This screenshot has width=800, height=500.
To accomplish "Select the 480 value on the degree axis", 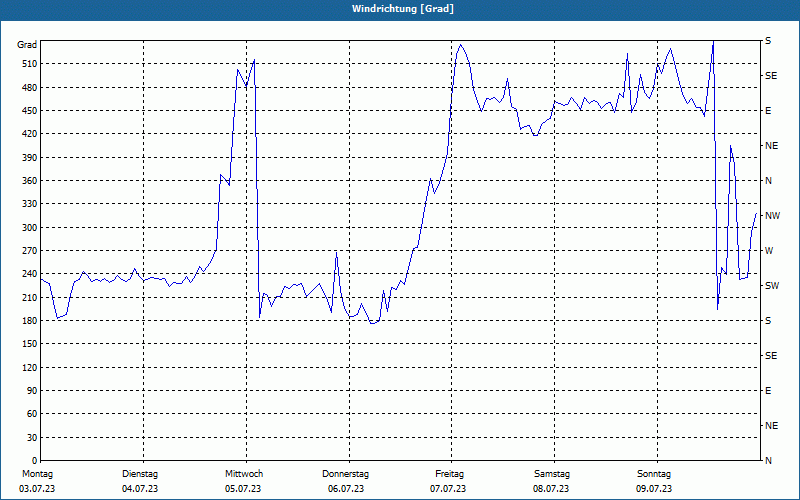I will [x=30, y=87].
